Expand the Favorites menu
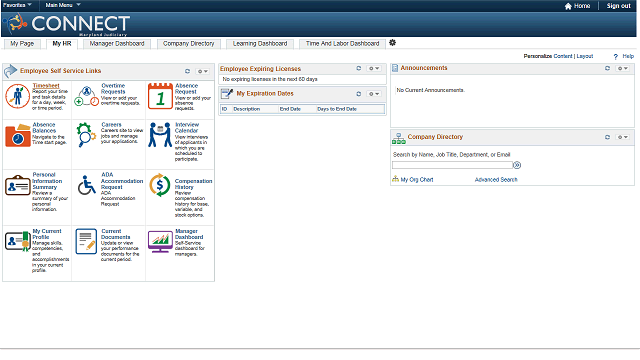 (17, 5)
